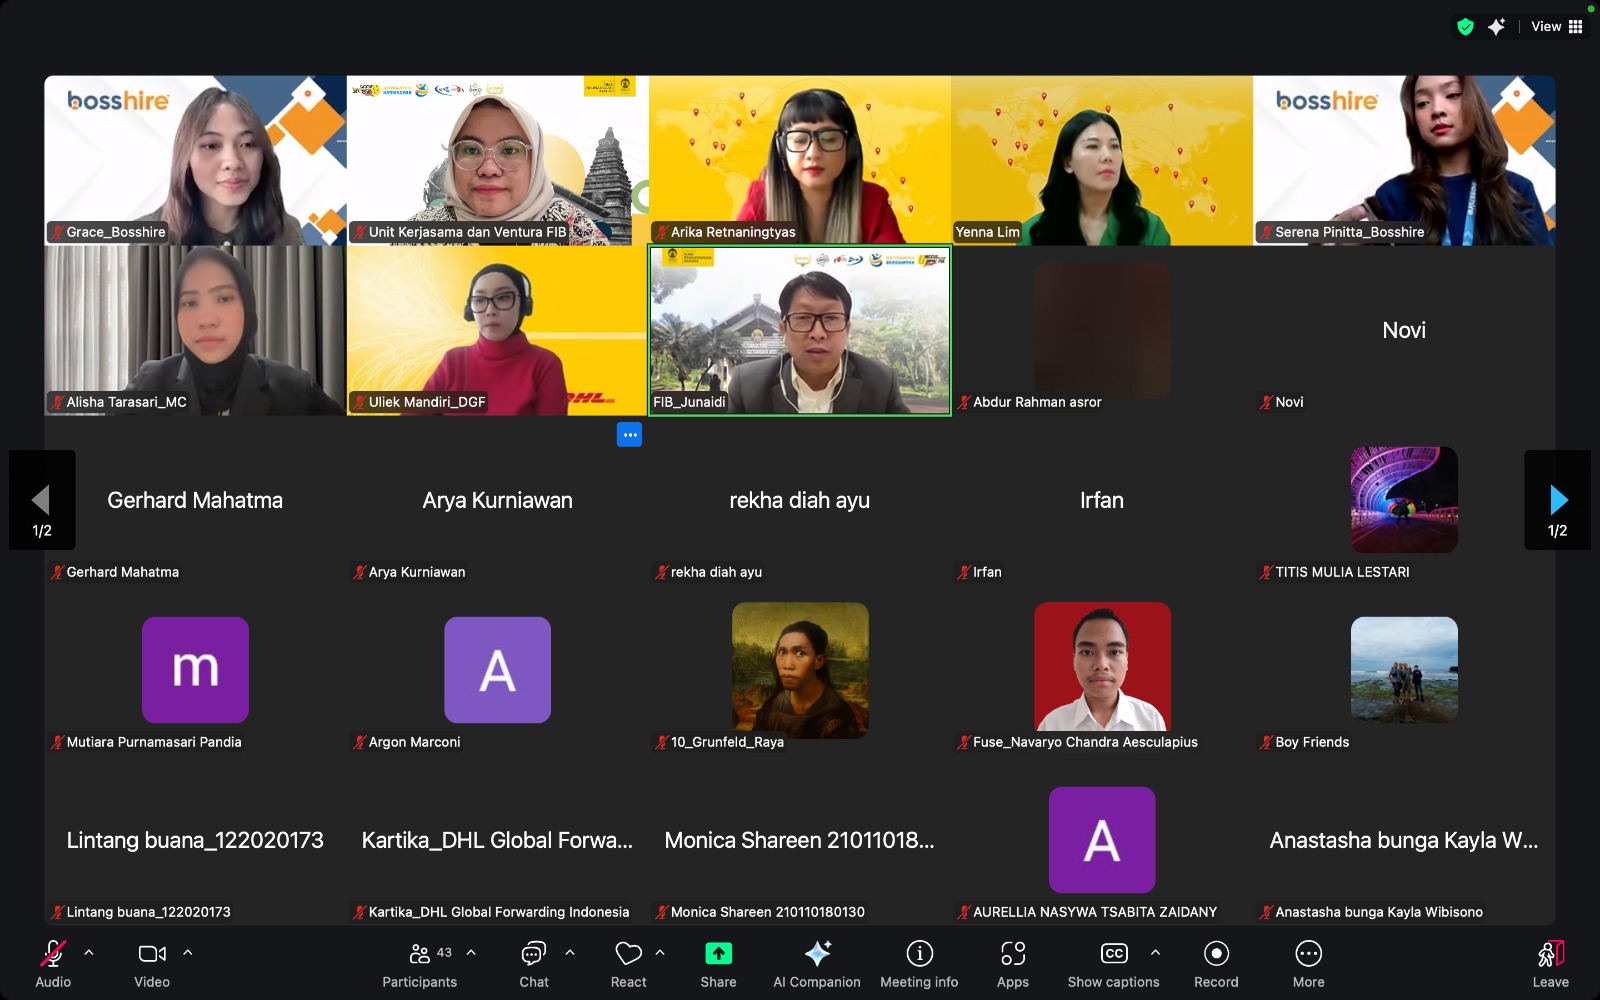Viewport: 1600px width, 1000px height.
Task: Open the blue three-dots menu on video tile
Action: click(x=629, y=435)
